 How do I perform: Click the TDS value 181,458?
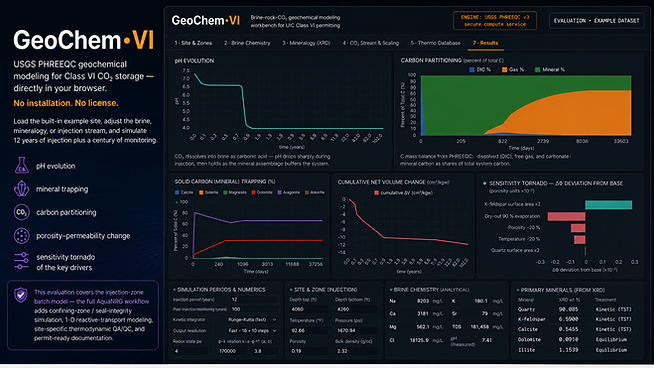click(x=479, y=327)
